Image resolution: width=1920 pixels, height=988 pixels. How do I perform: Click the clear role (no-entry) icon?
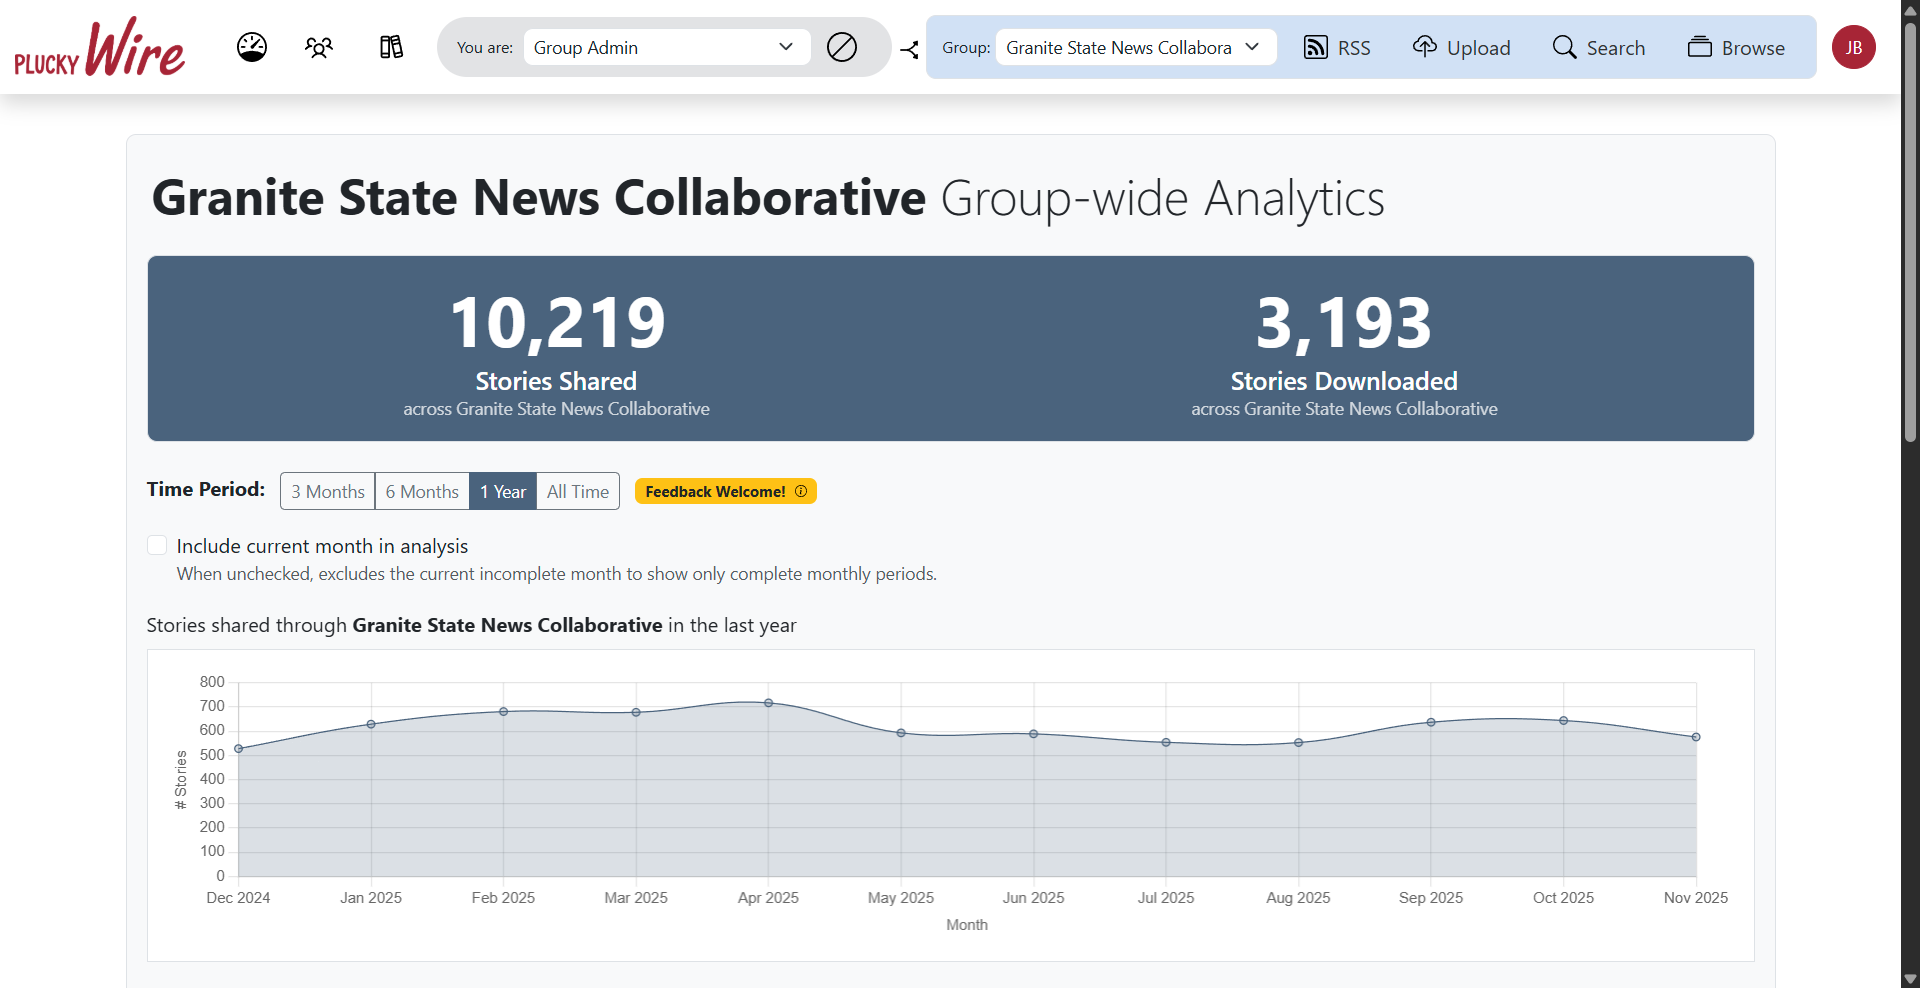pyautogui.click(x=842, y=47)
